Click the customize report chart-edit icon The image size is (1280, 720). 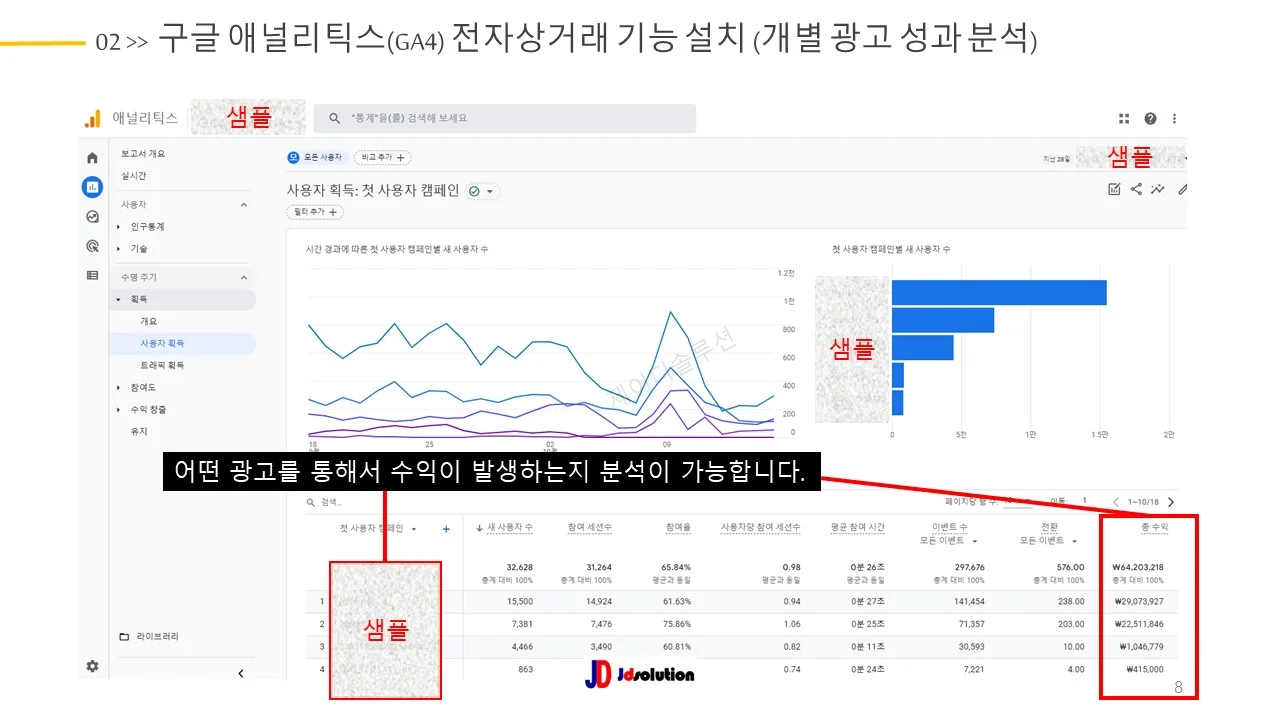1114,189
